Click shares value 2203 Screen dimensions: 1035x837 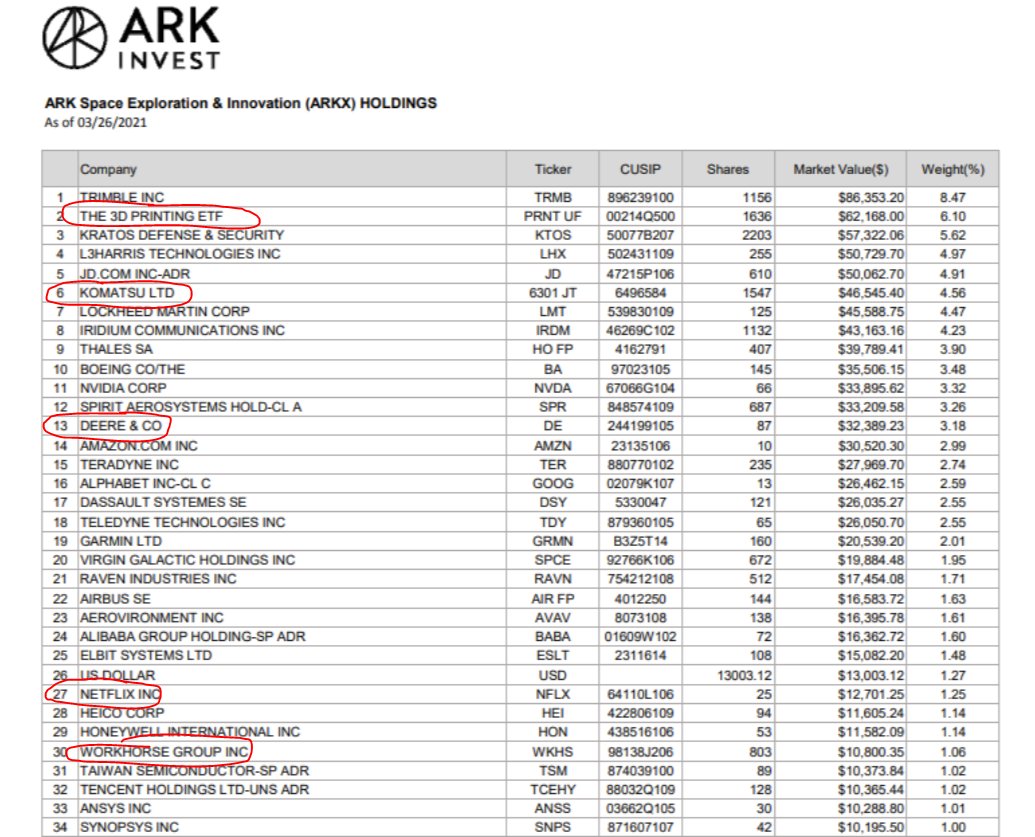coord(756,235)
